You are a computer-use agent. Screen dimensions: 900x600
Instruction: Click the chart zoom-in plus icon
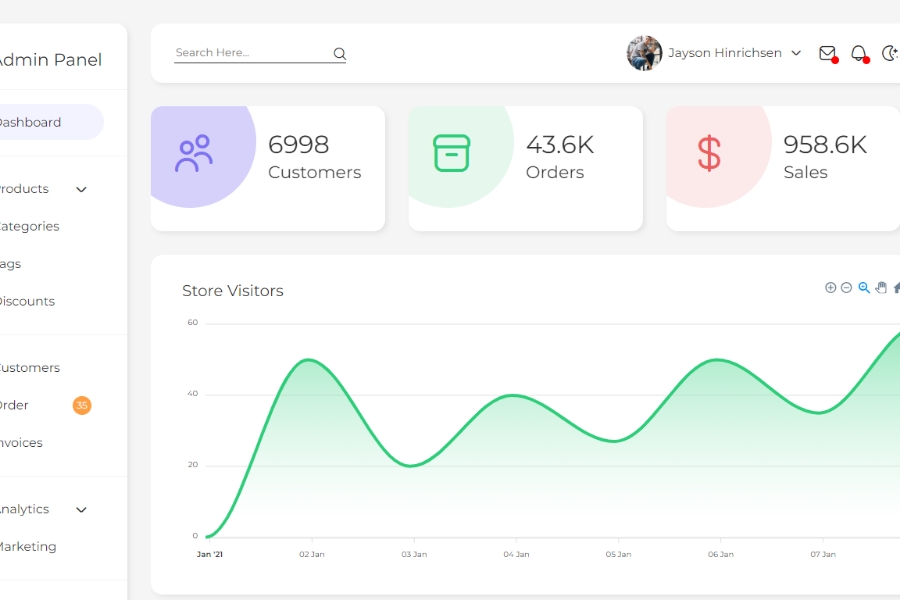[x=830, y=288]
